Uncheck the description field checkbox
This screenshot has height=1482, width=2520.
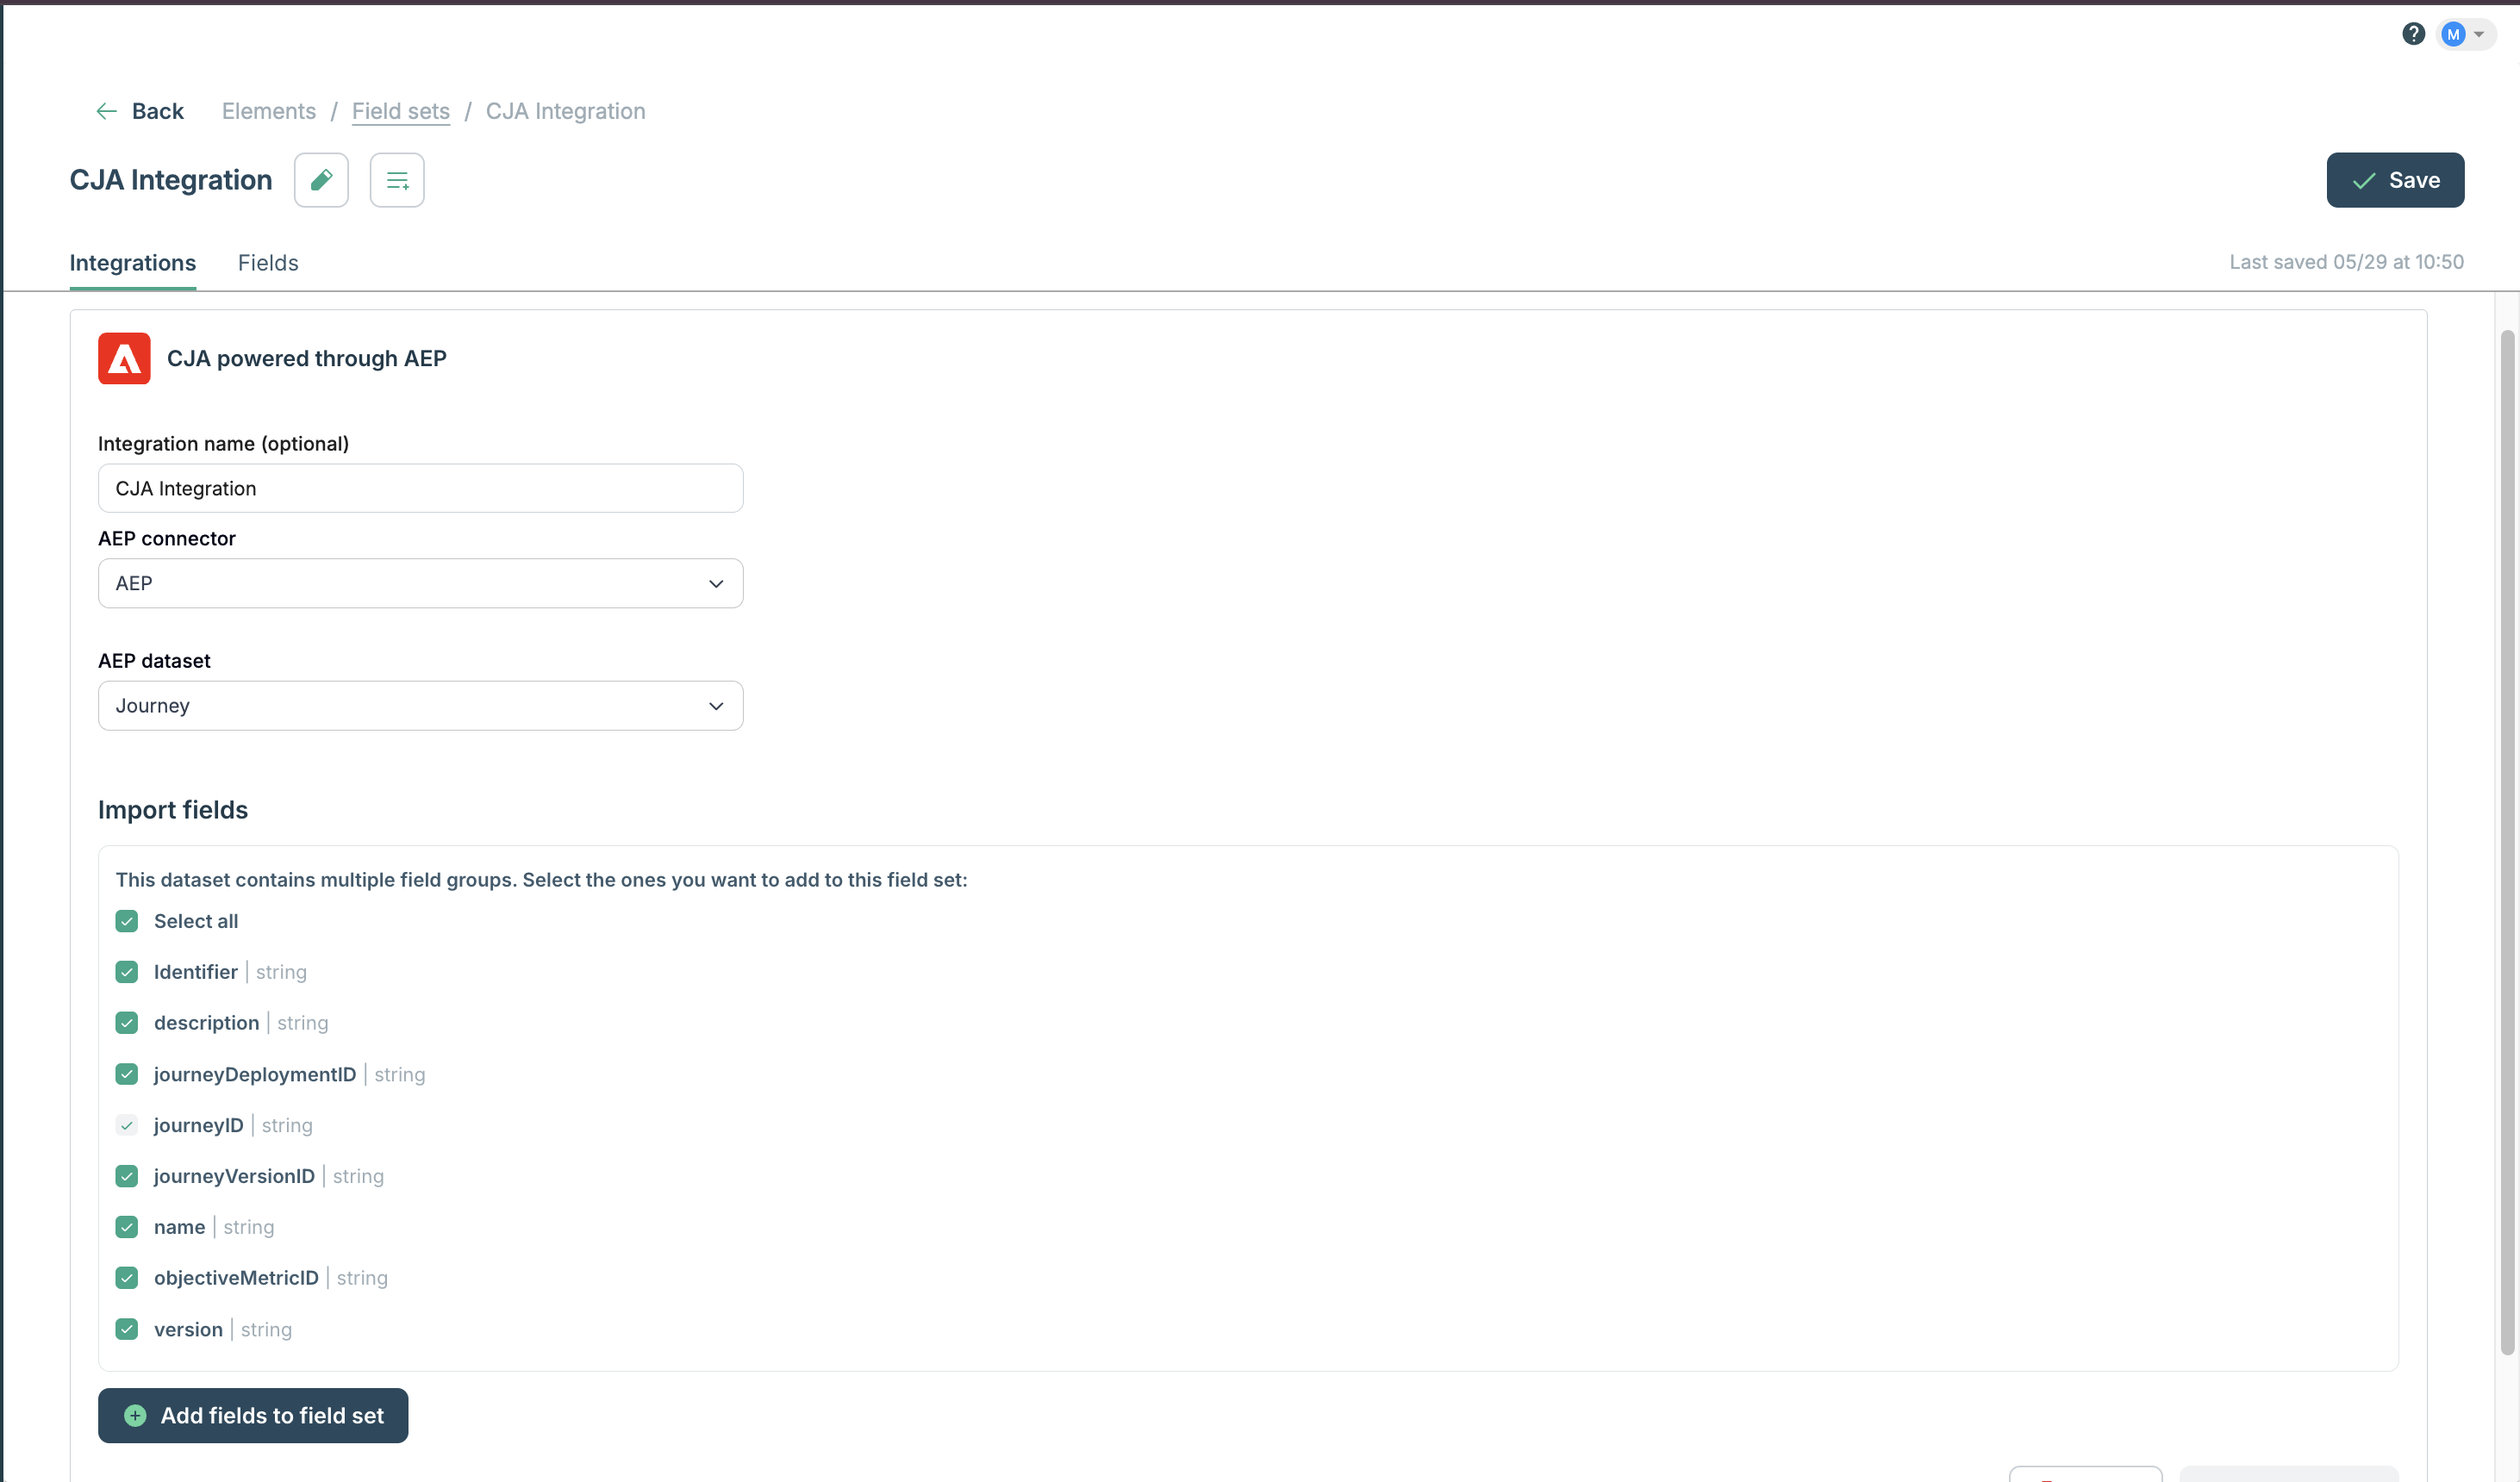127,1023
